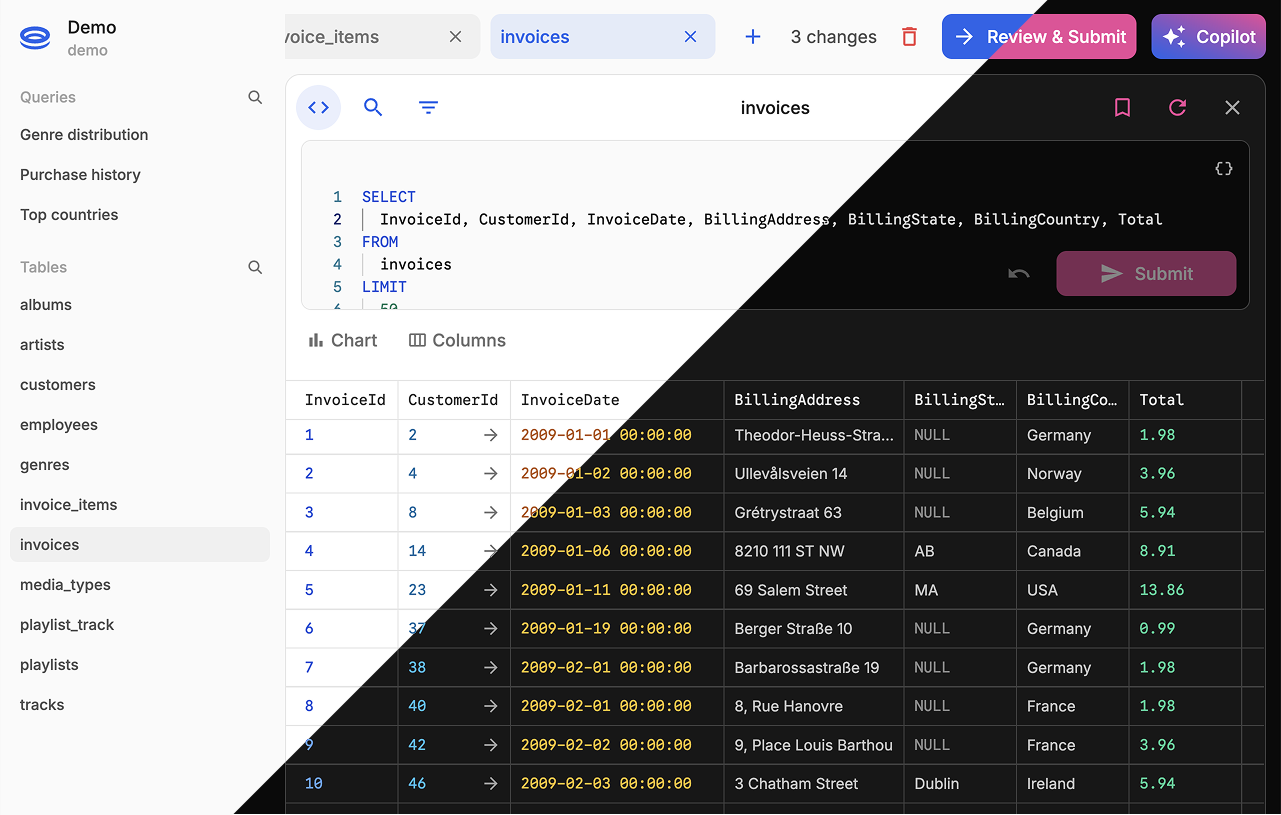The image size is (1281, 815).
Task: Search the Tables list
Action: coord(255,267)
